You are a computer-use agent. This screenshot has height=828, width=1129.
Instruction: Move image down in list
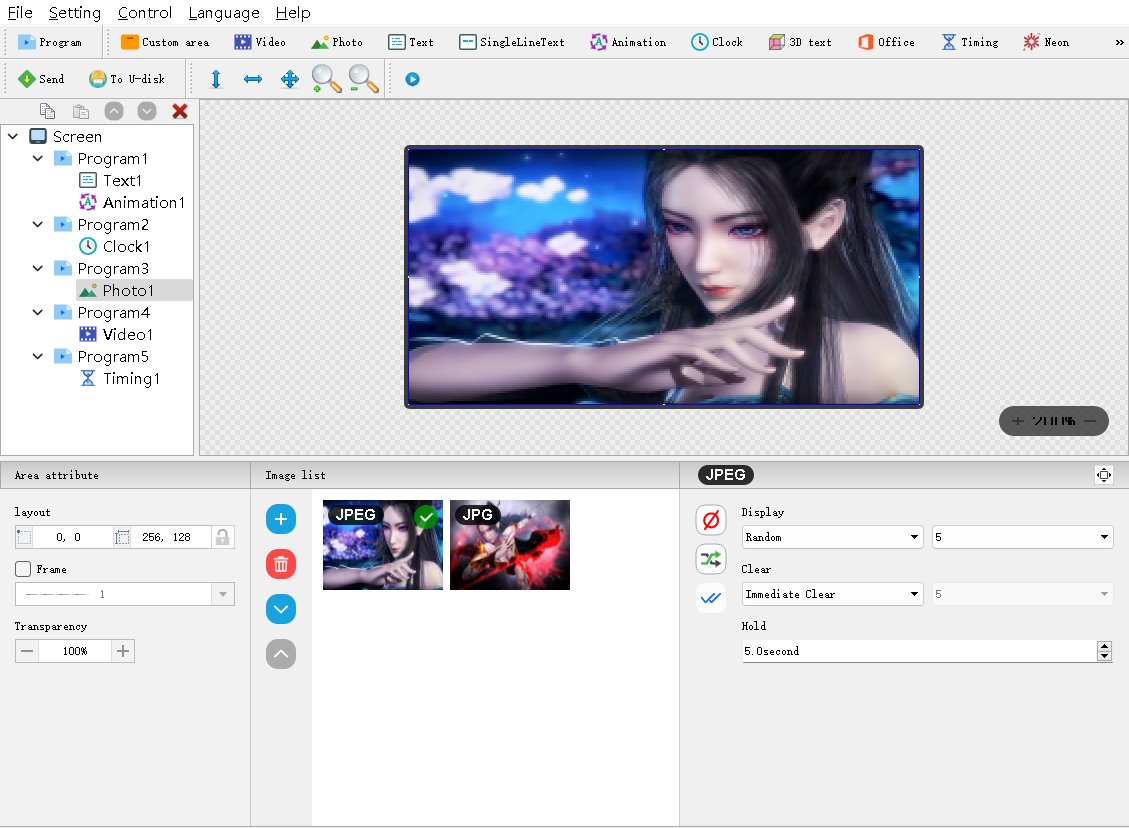click(x=281, y=609)
